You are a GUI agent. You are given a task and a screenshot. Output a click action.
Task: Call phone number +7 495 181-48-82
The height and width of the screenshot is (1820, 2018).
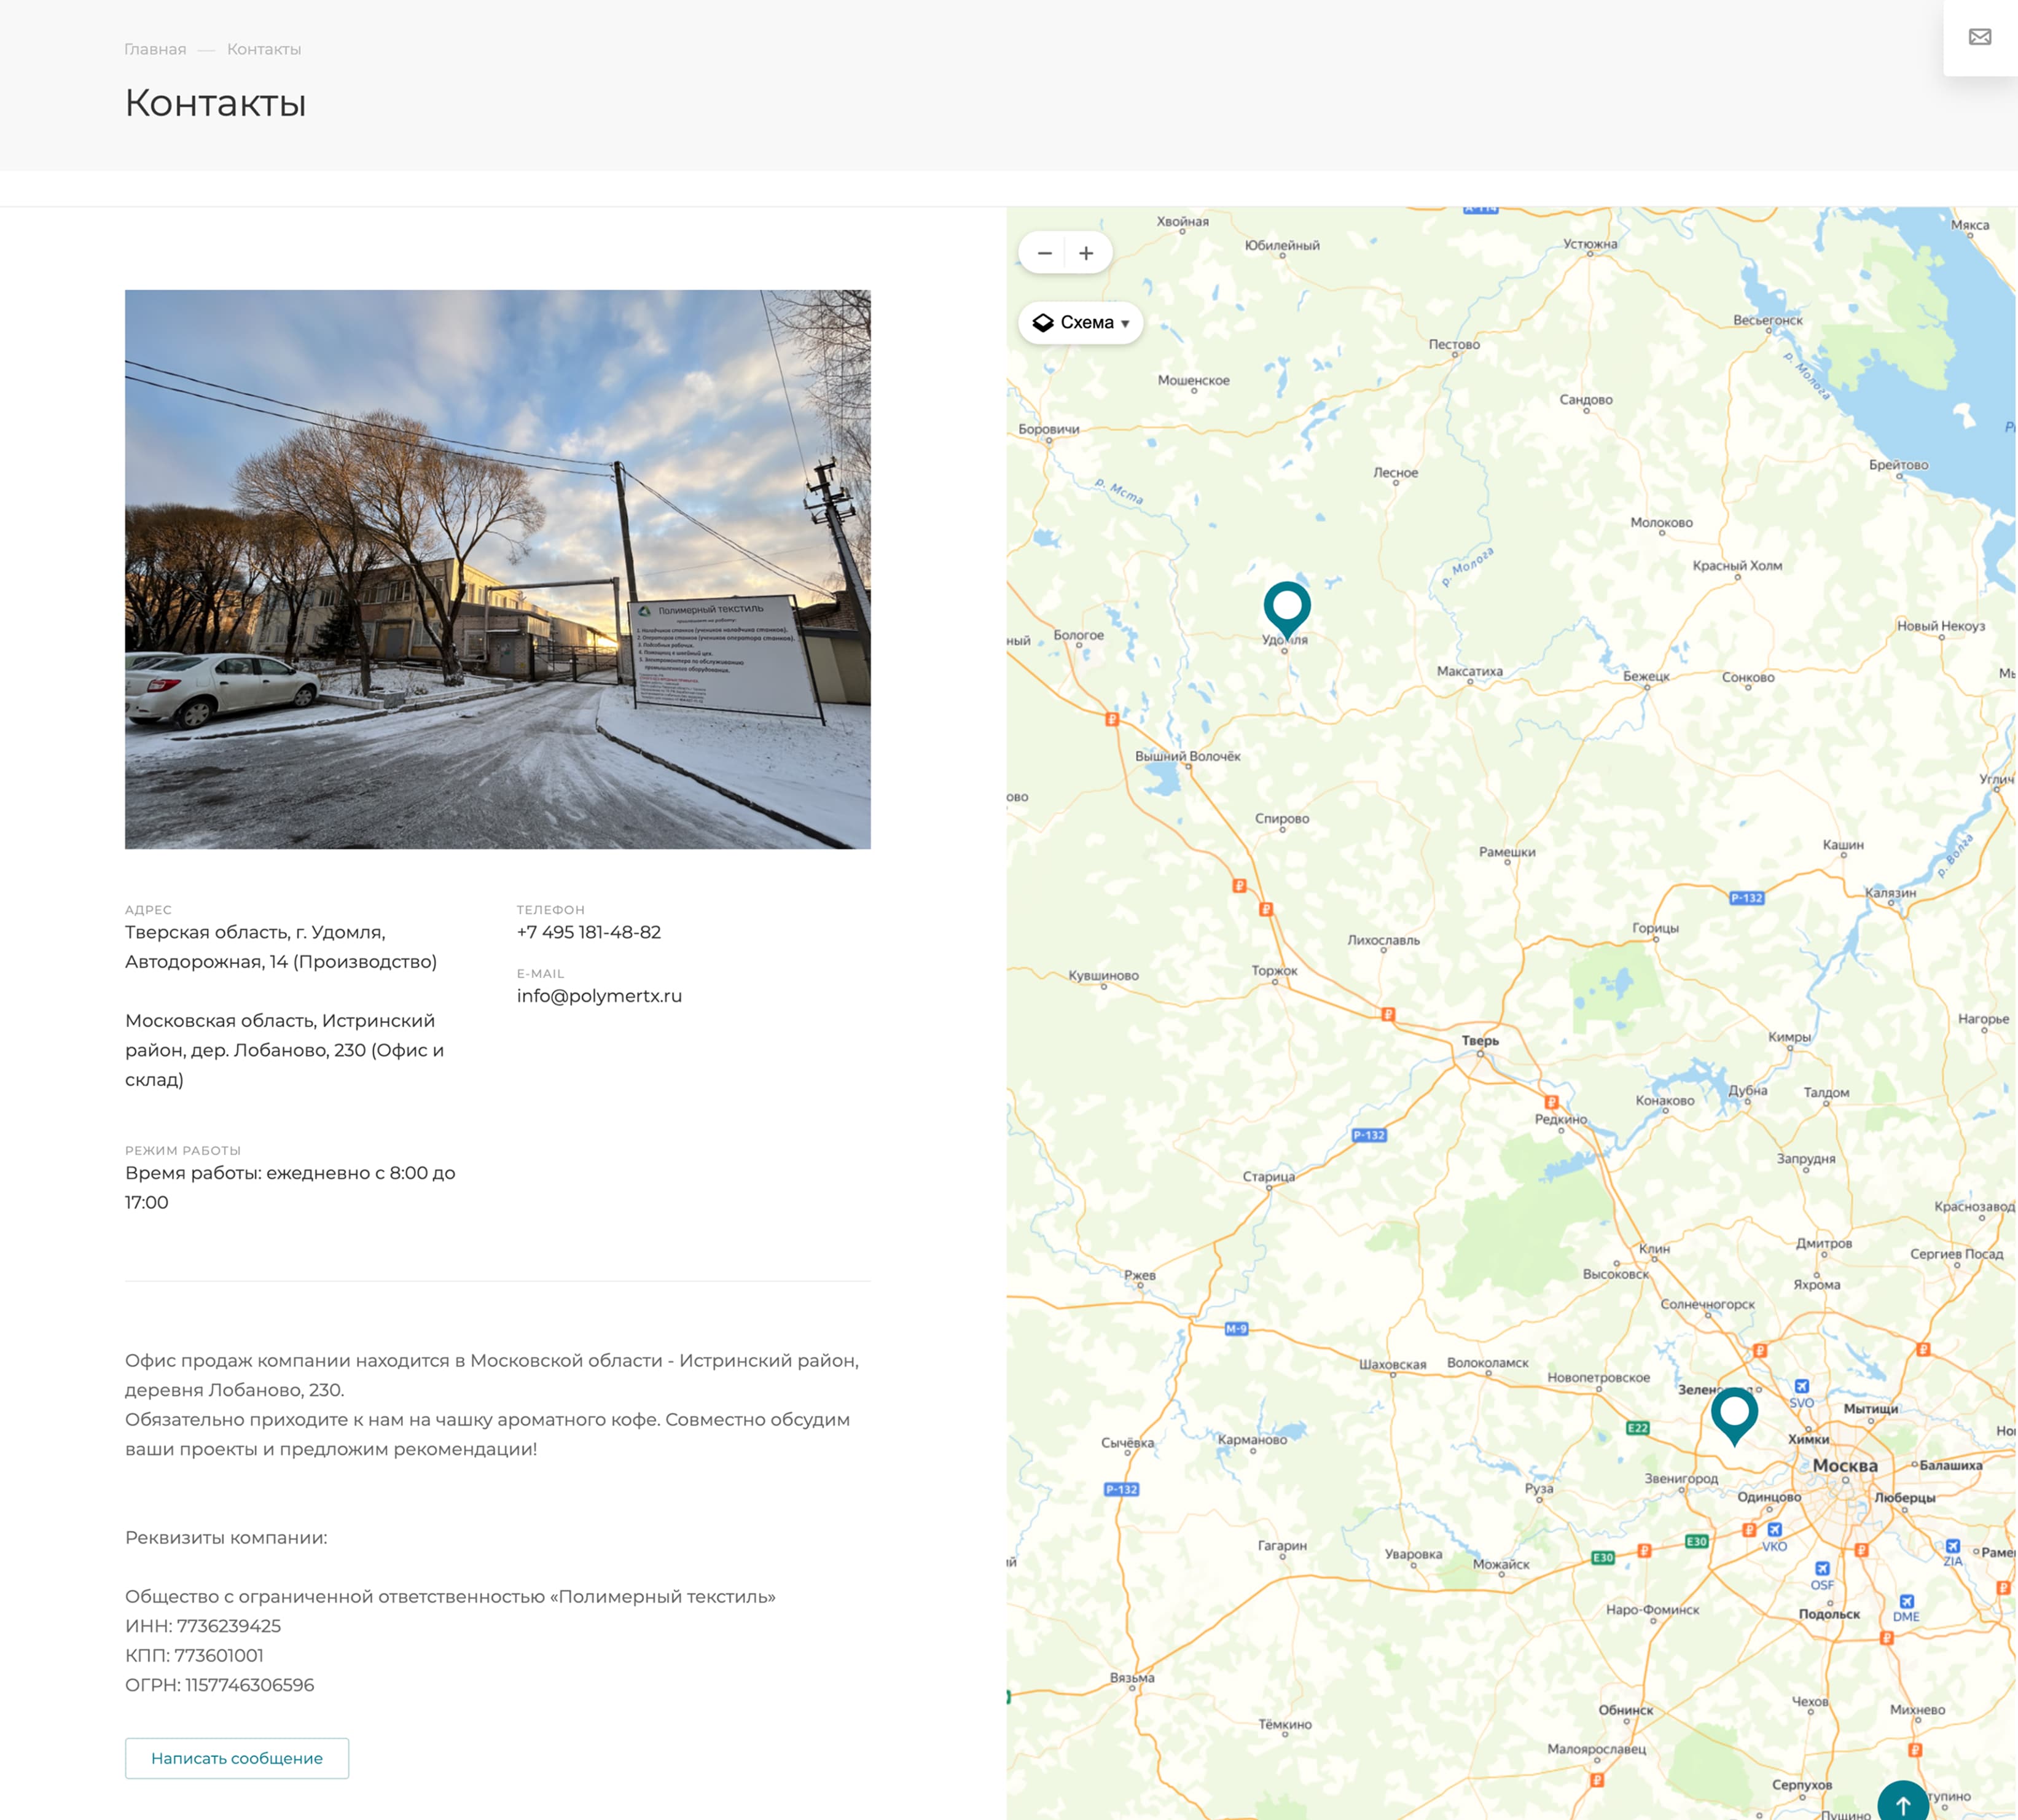click(588, 931)
